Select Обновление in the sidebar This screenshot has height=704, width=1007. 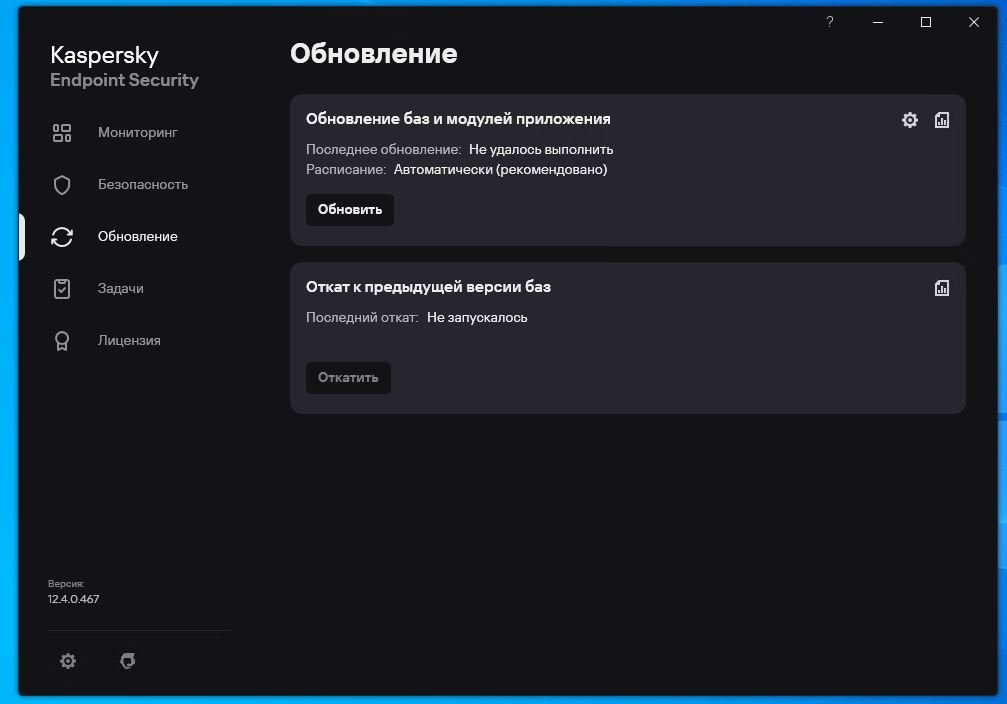point(137,236)
